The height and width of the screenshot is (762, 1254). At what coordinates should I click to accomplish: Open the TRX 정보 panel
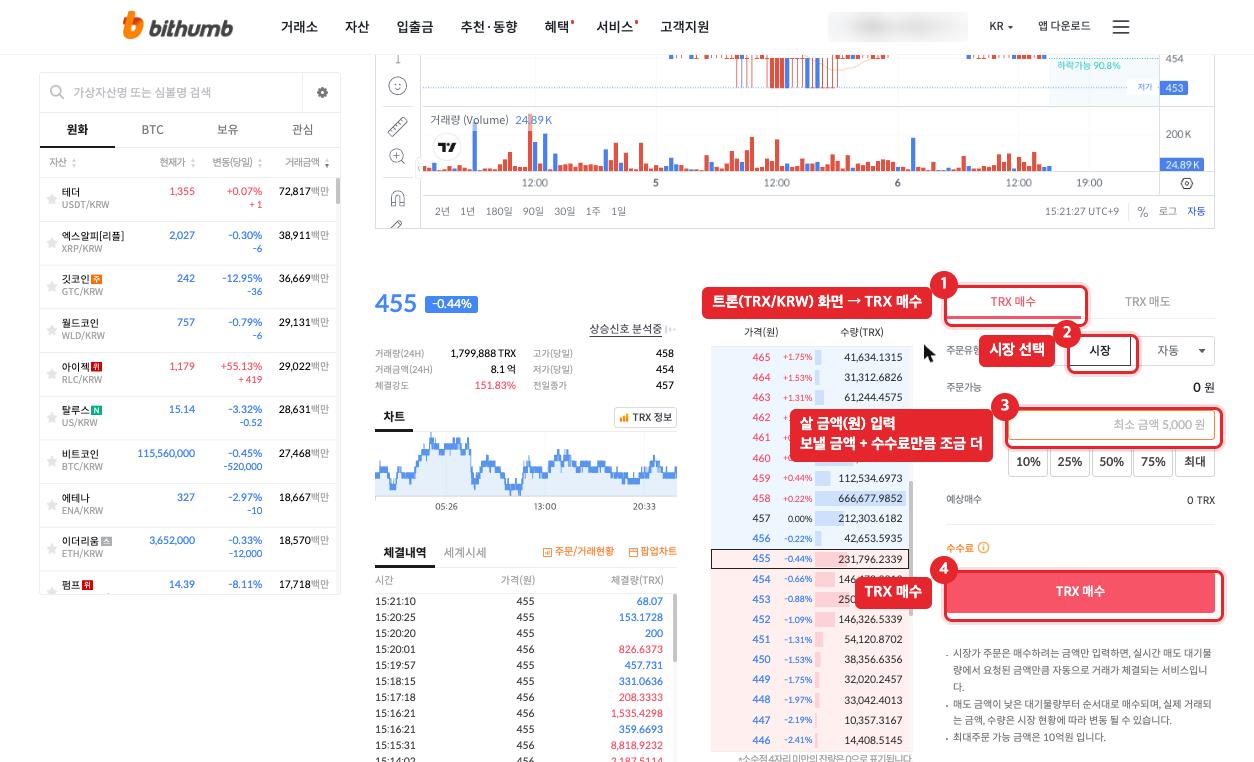pyautogui.click(x=646, y=417)
